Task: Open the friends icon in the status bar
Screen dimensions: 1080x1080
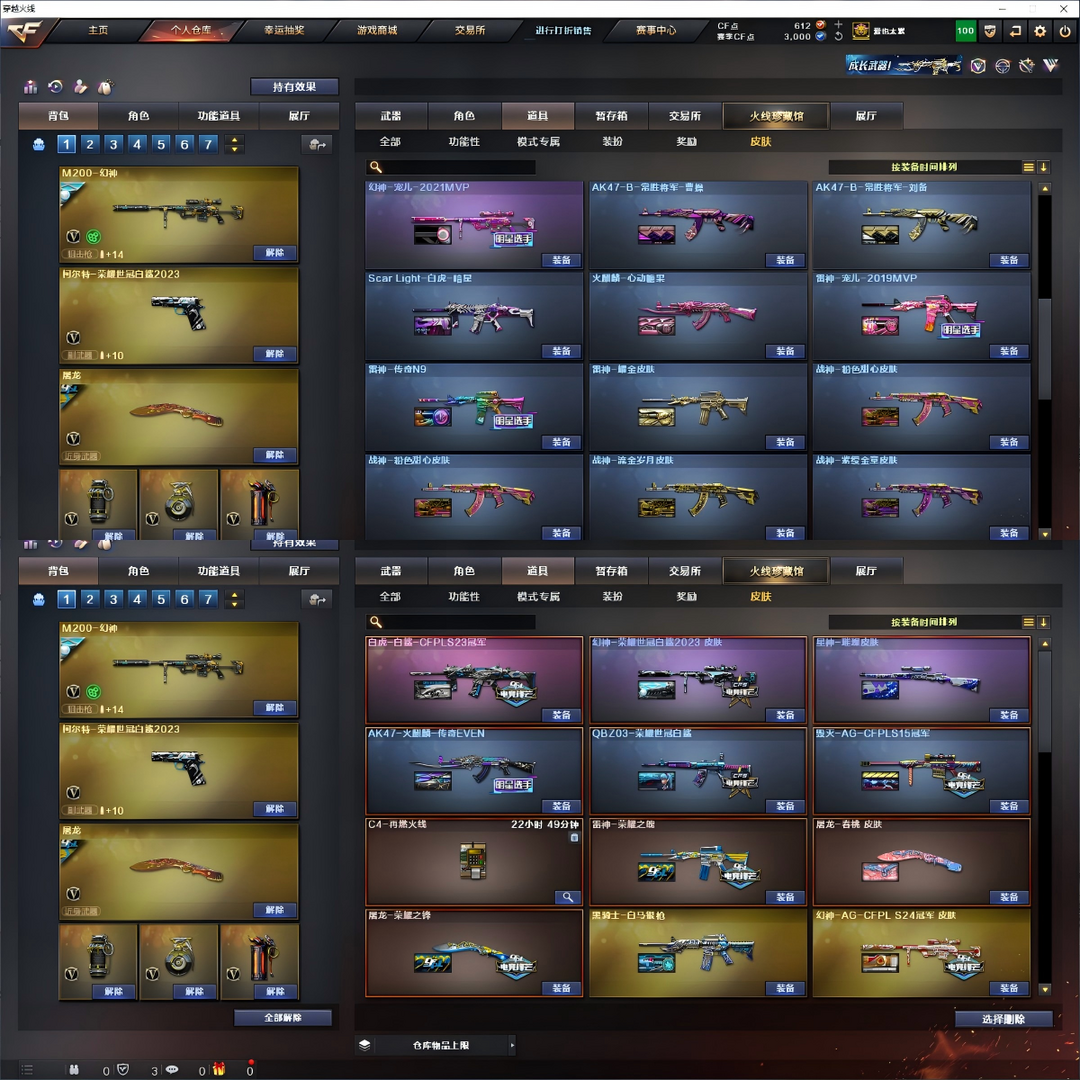Action: click(x=74, y=1070)
